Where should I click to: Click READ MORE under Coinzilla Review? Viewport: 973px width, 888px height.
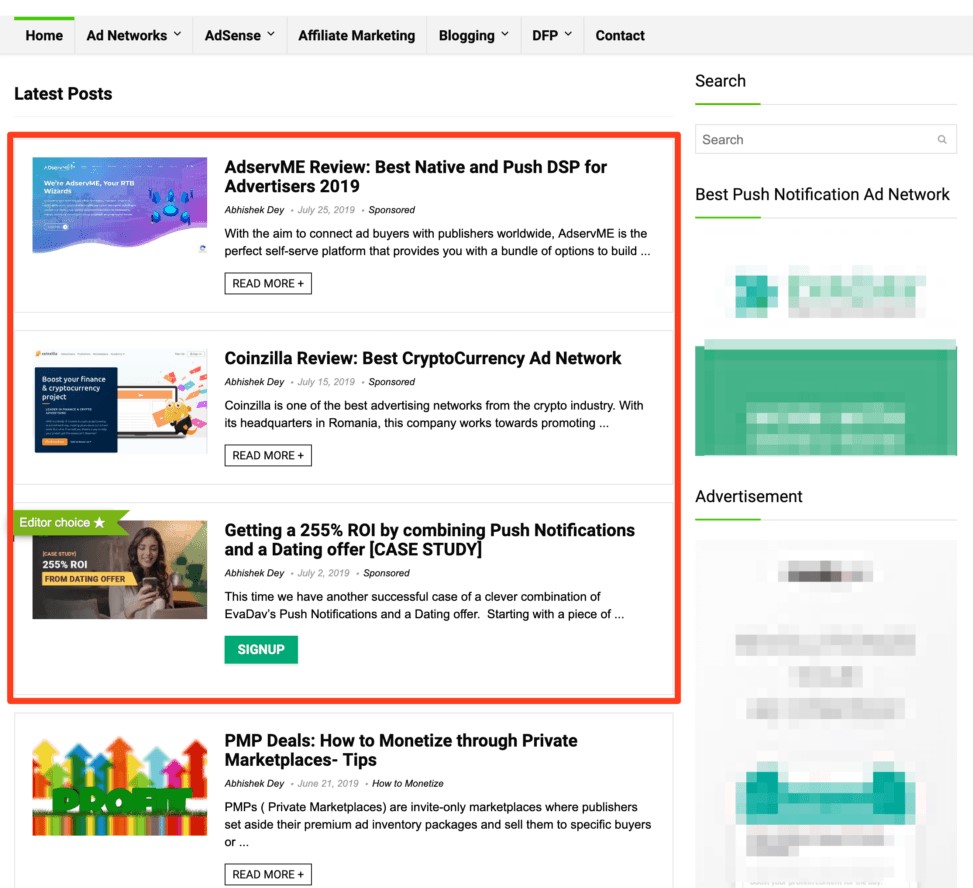point(268,455)
